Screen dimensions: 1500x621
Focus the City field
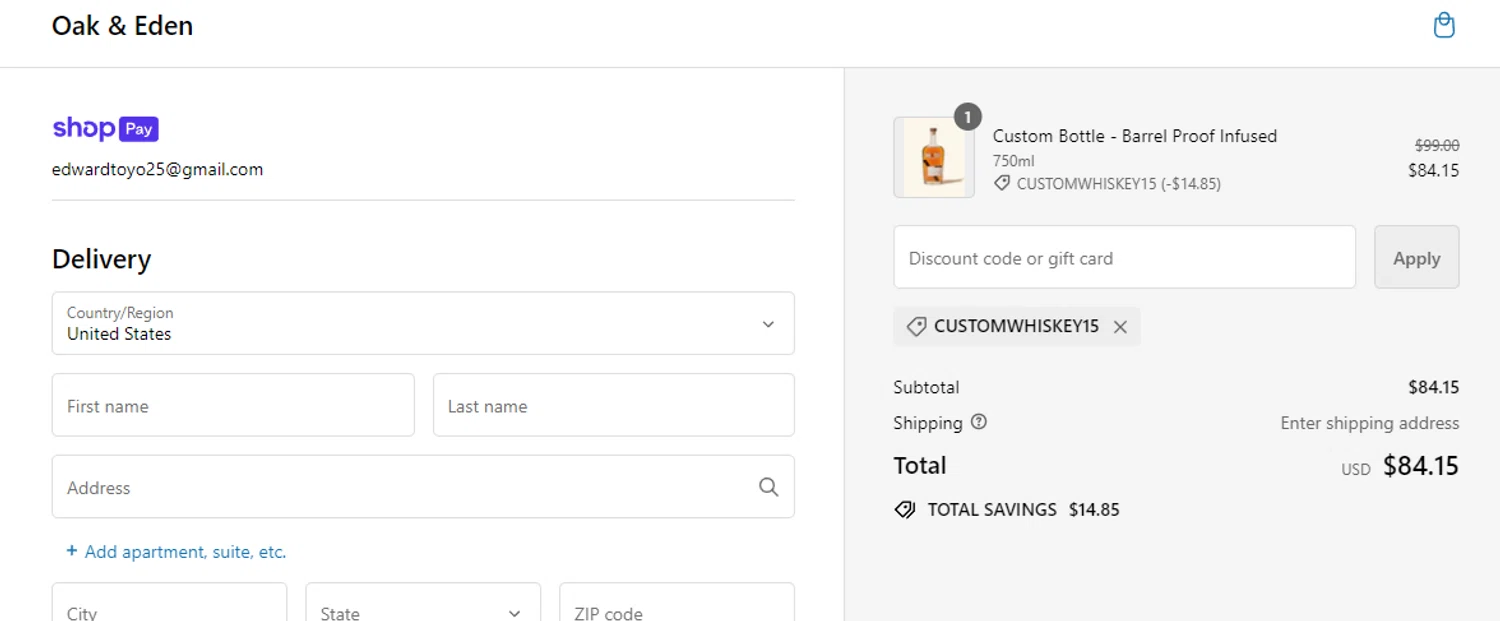(x=169, y=602)
